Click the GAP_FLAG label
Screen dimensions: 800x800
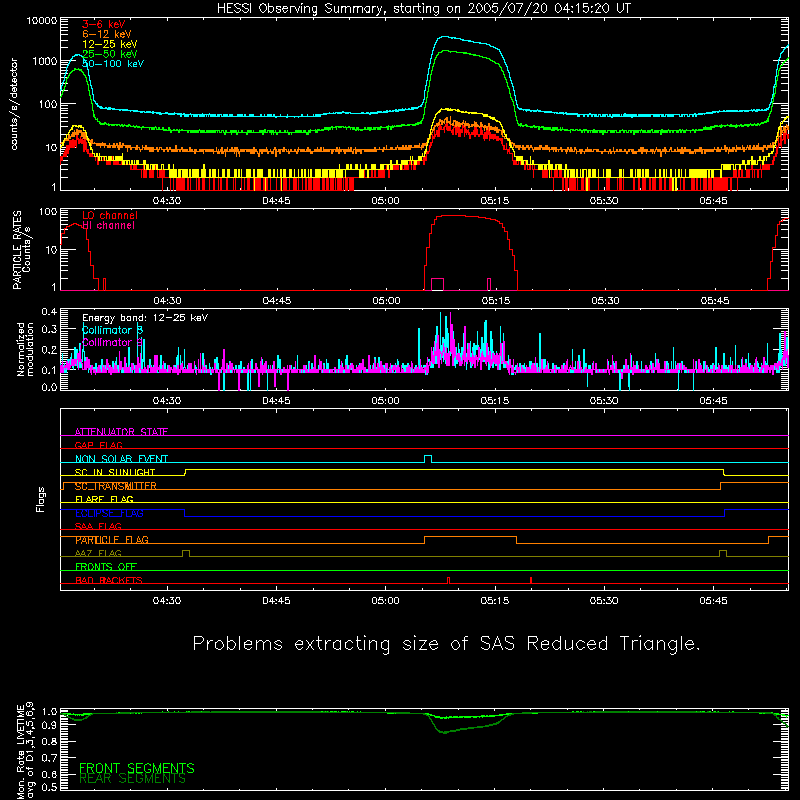point(98,445)
